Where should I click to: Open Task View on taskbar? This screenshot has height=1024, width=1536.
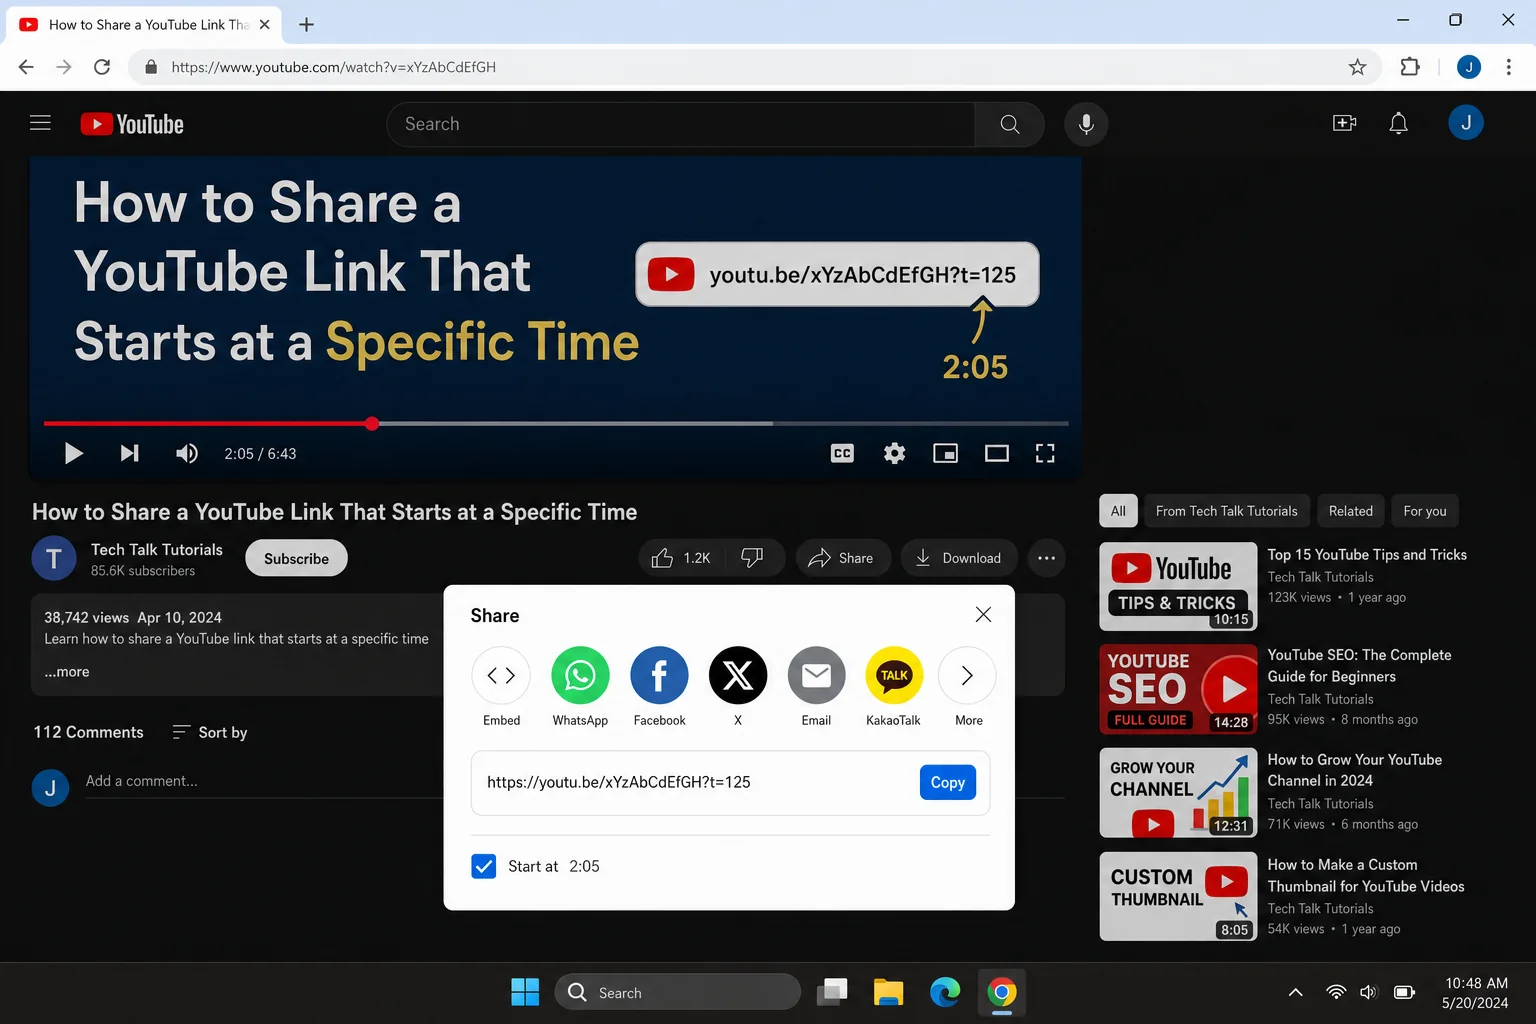pyautogui.click(x=832, y=992)
